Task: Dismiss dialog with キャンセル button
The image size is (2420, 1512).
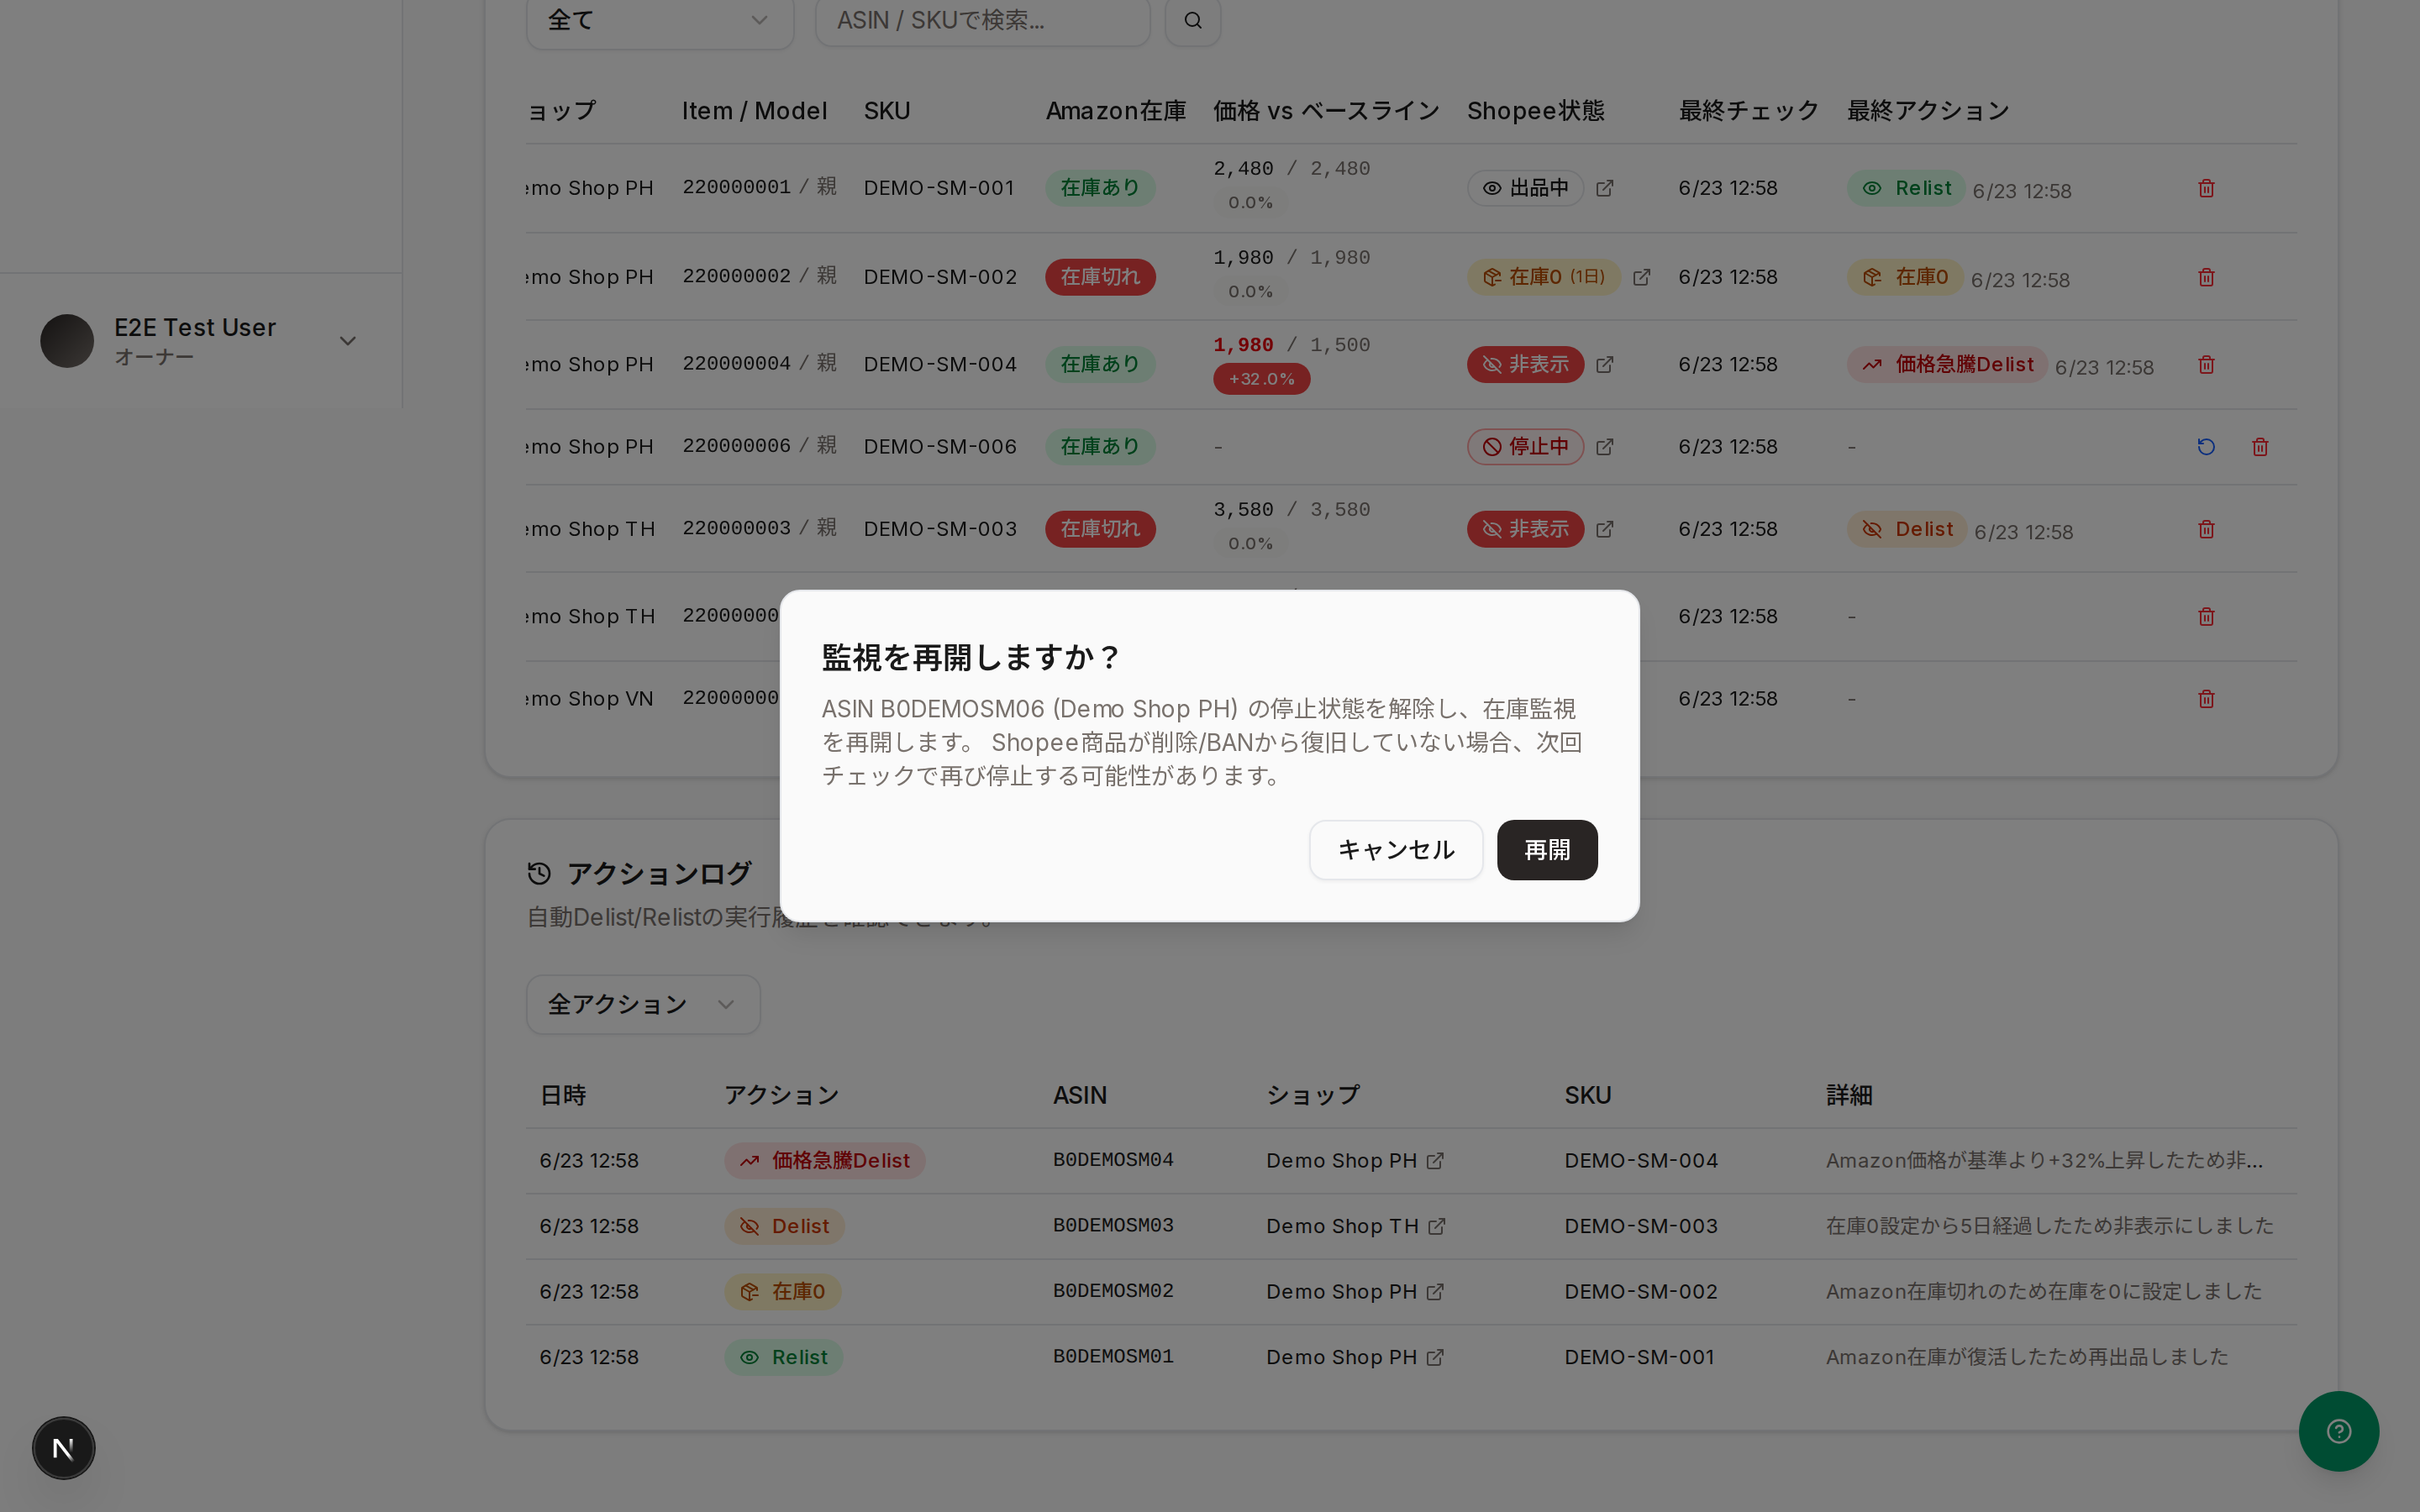Action: tap(1396, 850)
